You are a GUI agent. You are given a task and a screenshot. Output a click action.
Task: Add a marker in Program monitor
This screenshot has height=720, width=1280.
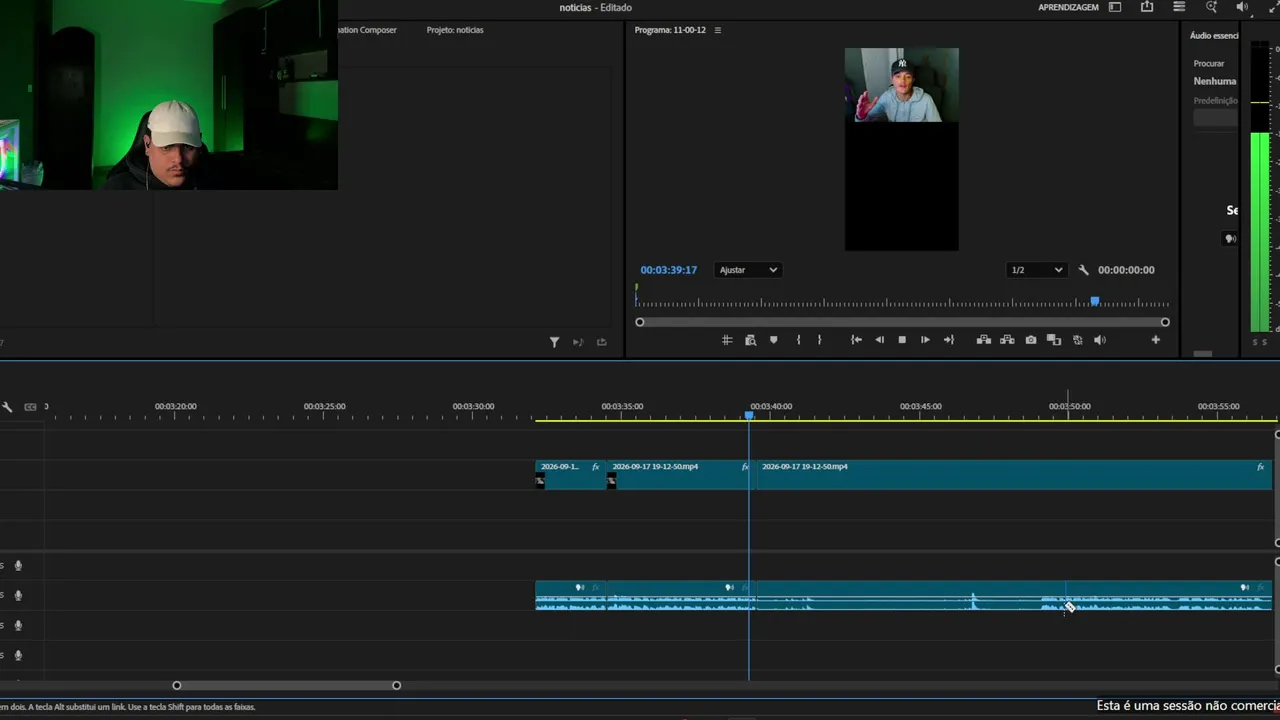pos(773,340)
